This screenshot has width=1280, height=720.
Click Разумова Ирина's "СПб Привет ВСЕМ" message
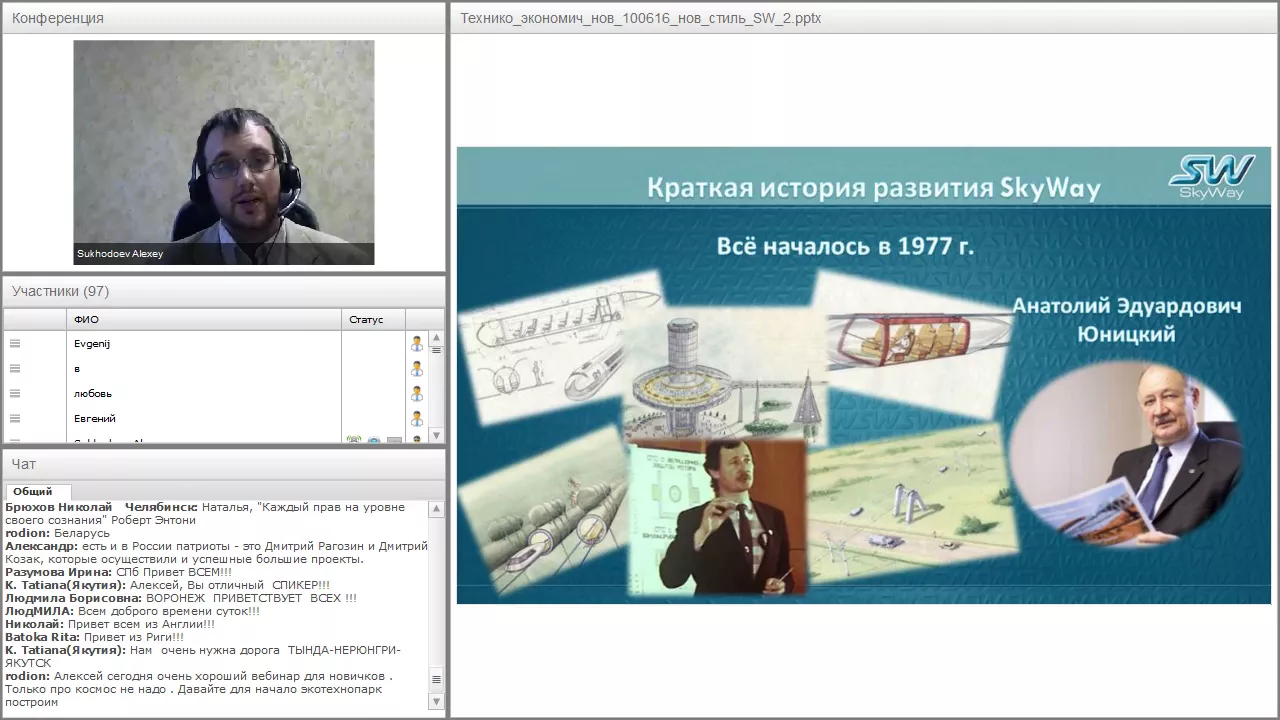pos(118,572)
